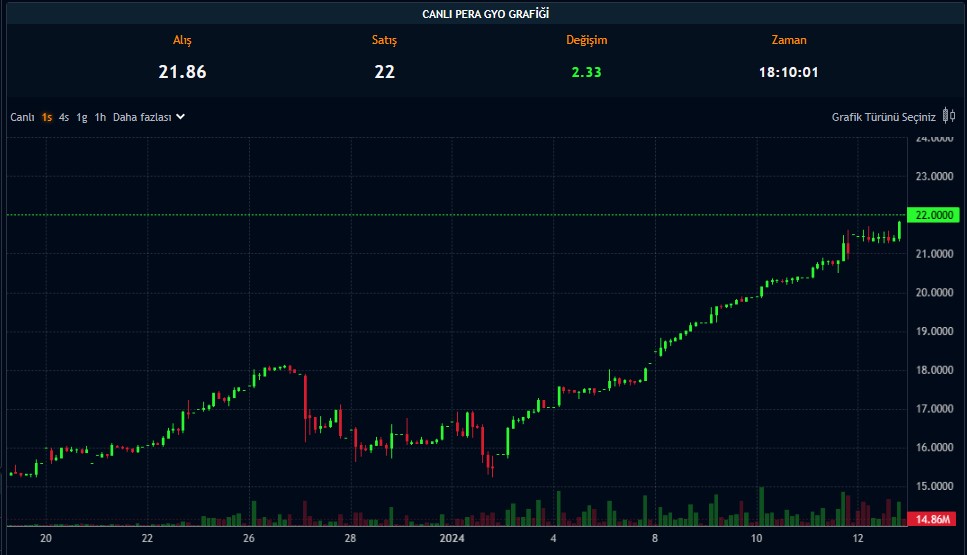Switch to the 1g timeframe
The height and width of the screenshot is (555, 967).
82,117
